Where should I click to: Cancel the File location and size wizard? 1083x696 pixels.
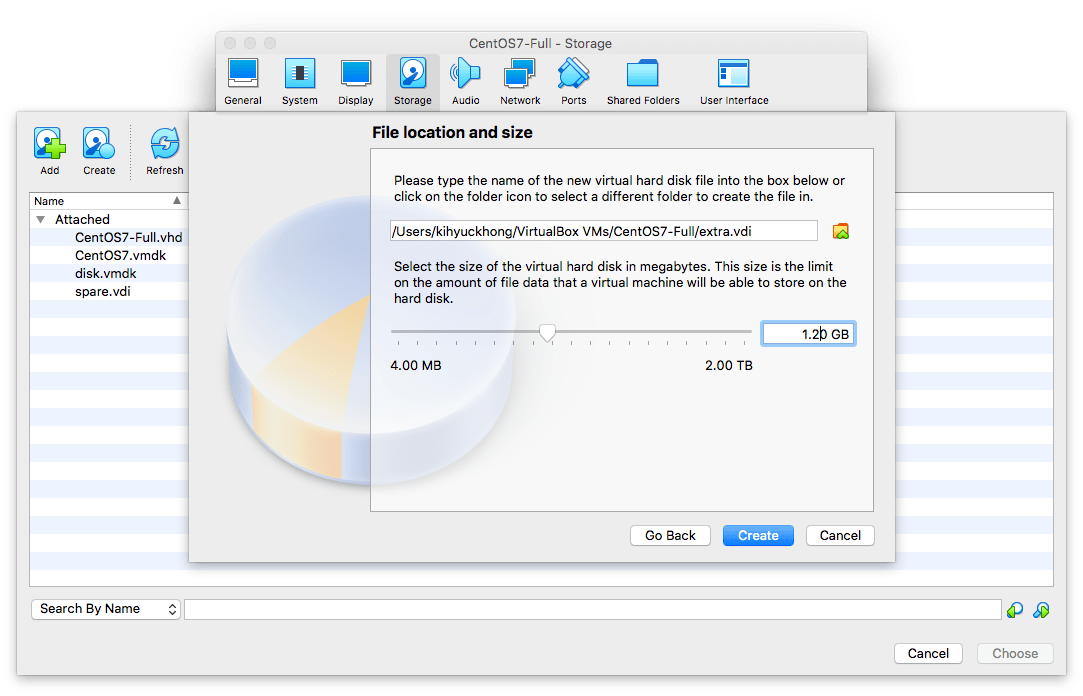[x=840, y=536]
